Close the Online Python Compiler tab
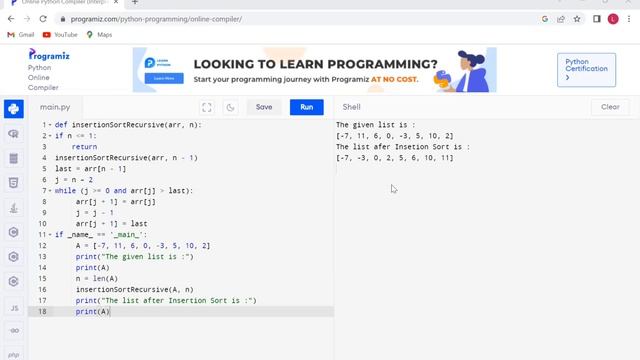The height and width of the screenshot is (360, 640). click(x=116, y=2)
